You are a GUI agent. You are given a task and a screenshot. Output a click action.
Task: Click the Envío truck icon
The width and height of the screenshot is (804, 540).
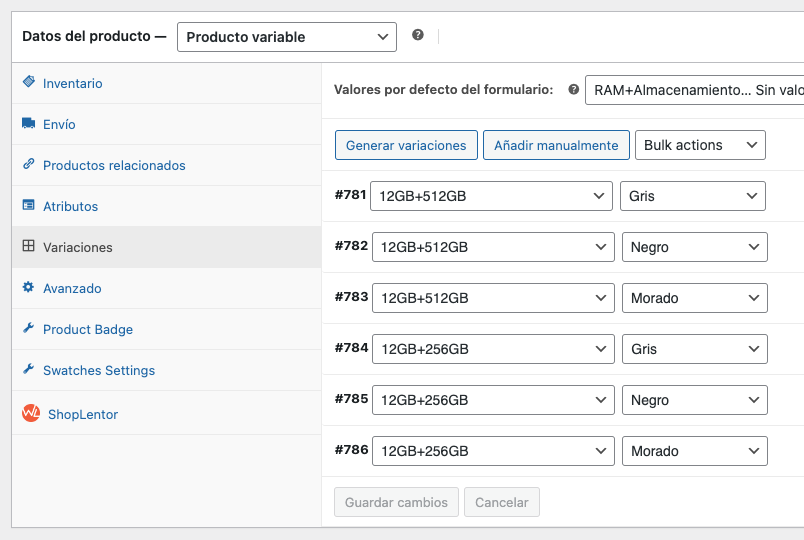[x=29, y=124]
